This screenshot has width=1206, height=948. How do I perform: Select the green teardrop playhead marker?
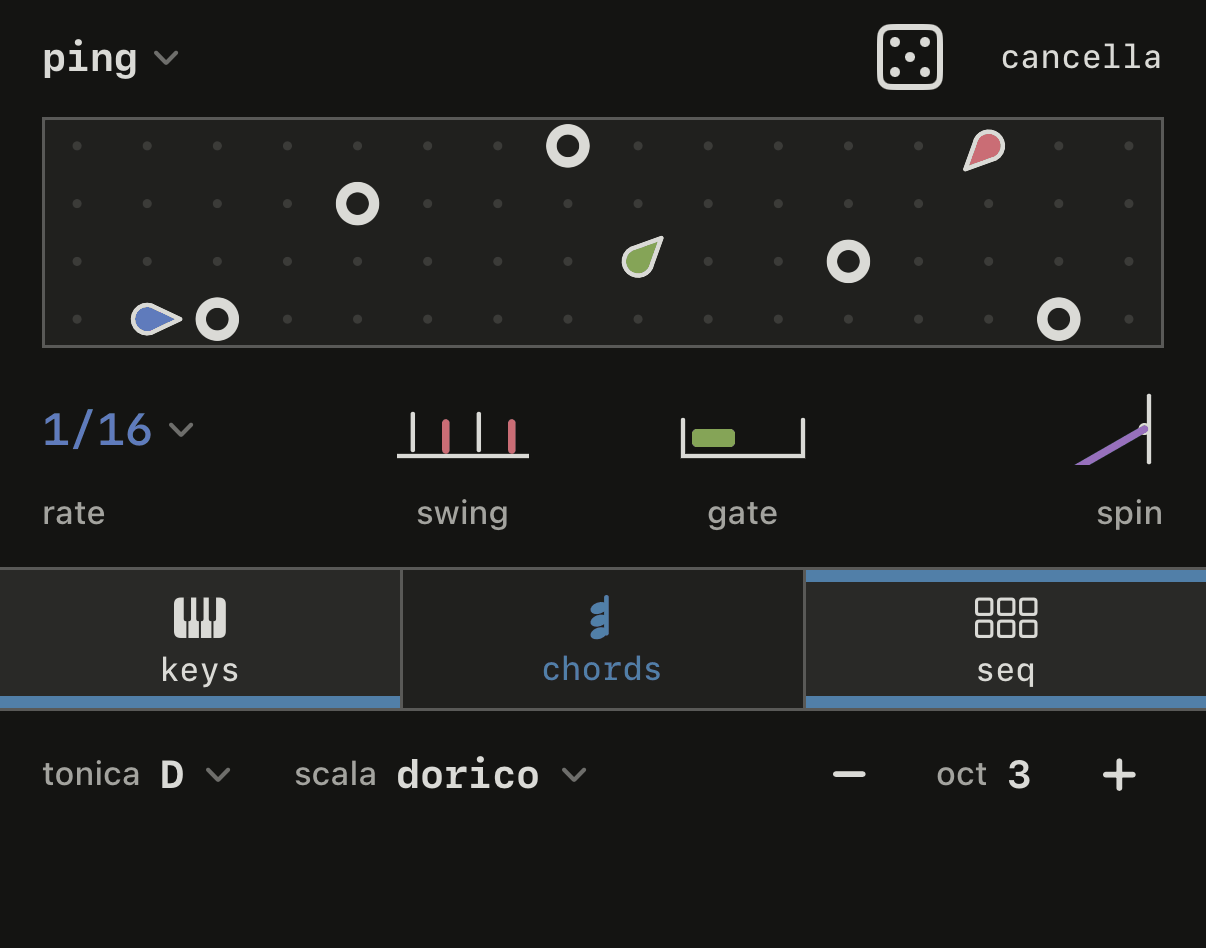point(642,257)
